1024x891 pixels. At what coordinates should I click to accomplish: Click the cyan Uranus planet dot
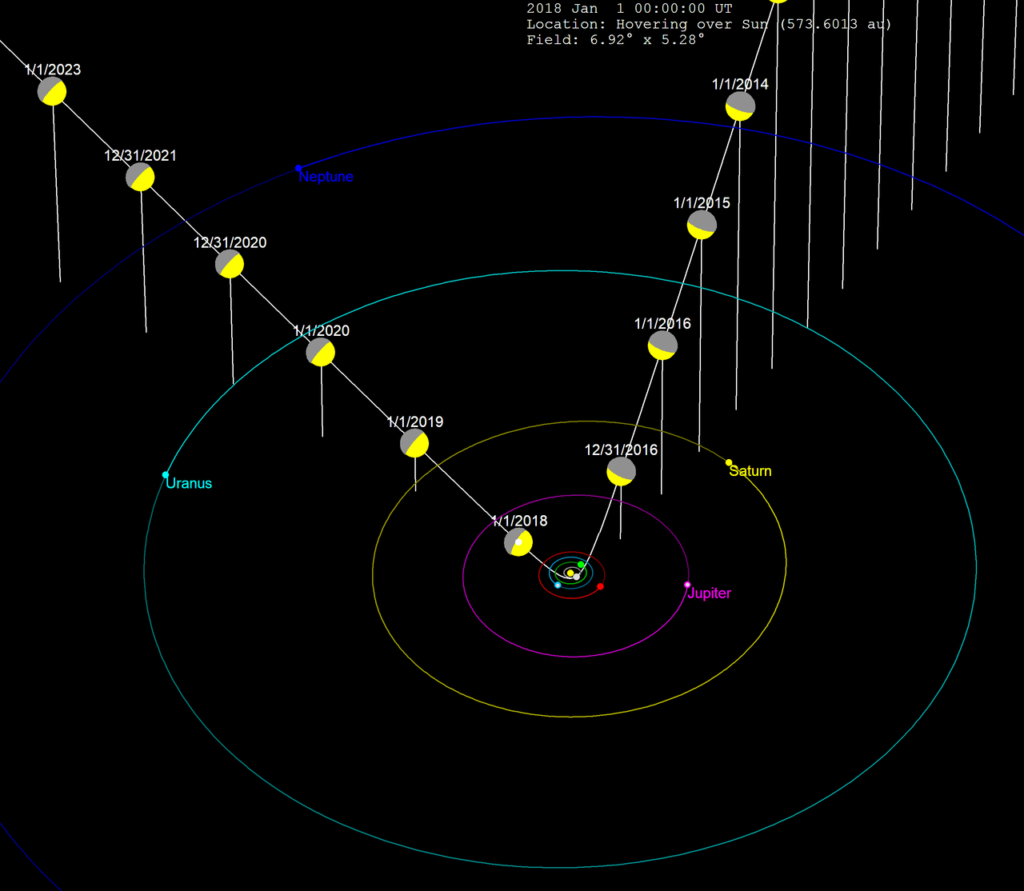pyautogui.click(x=163, y=473)
